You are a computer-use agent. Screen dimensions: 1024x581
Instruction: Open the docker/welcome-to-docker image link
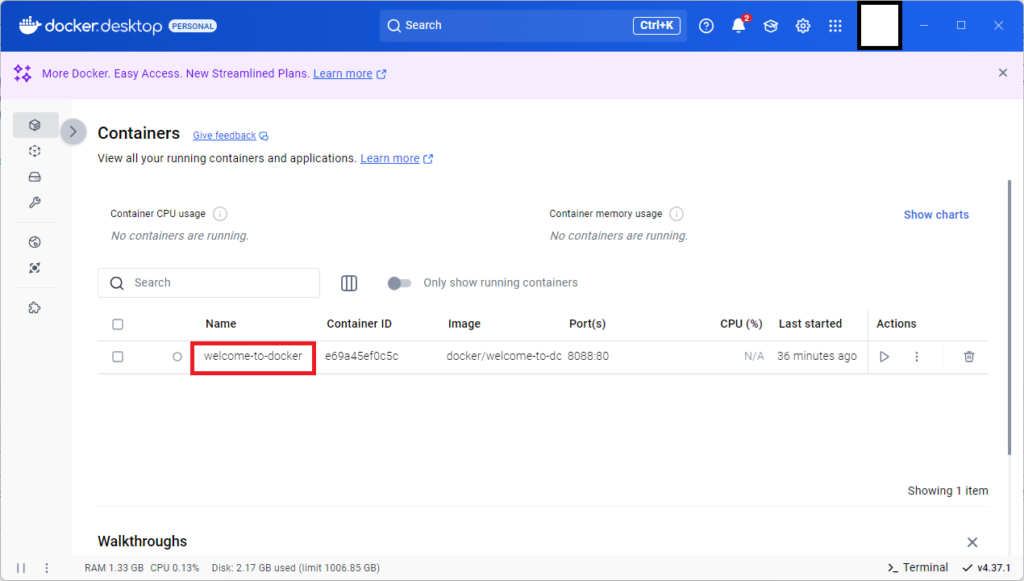point(504,356)
